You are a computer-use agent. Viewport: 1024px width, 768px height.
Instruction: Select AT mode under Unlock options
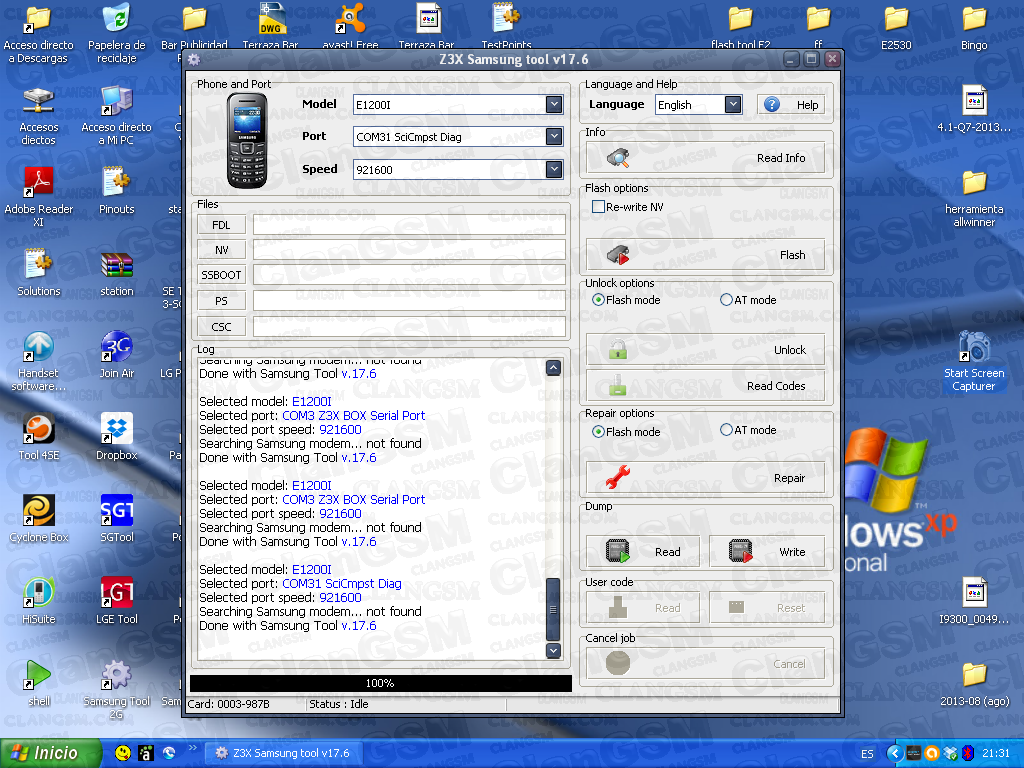[726, 300]
